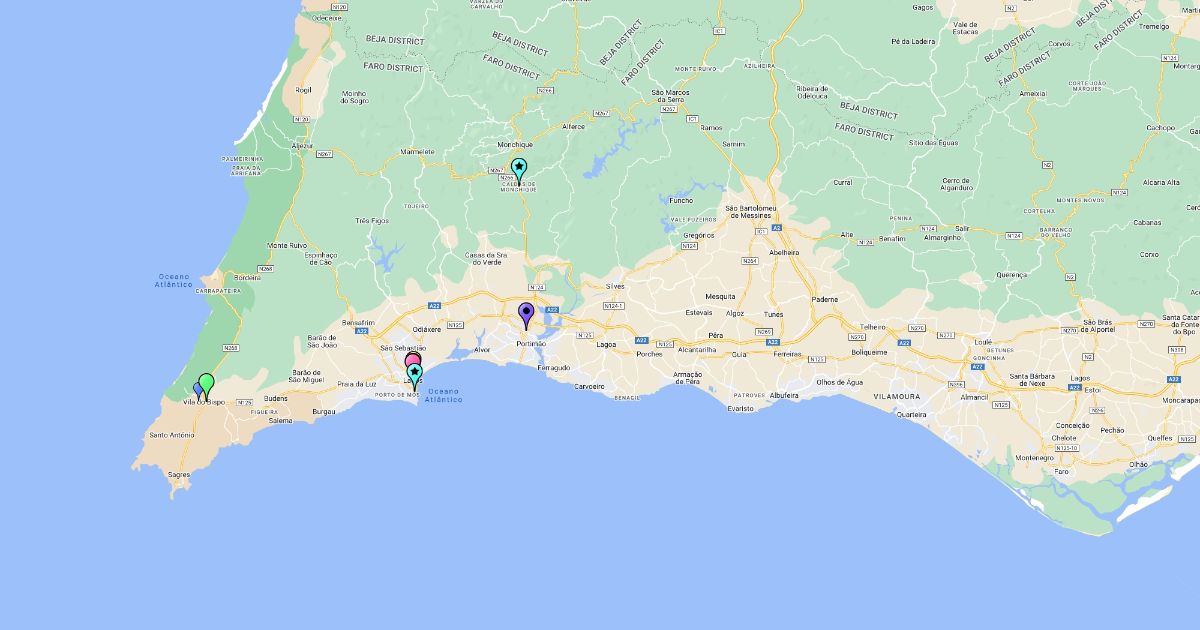This screenshot has width=1200, height=630.
Task: Click the Marmelete label
Action: coord(416,152)
